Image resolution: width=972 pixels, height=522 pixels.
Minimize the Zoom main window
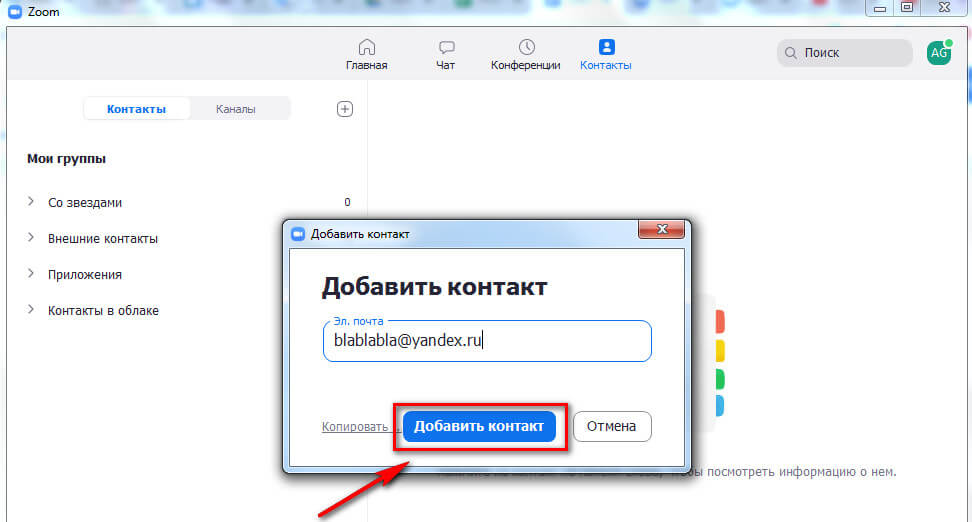coord(880,8)
